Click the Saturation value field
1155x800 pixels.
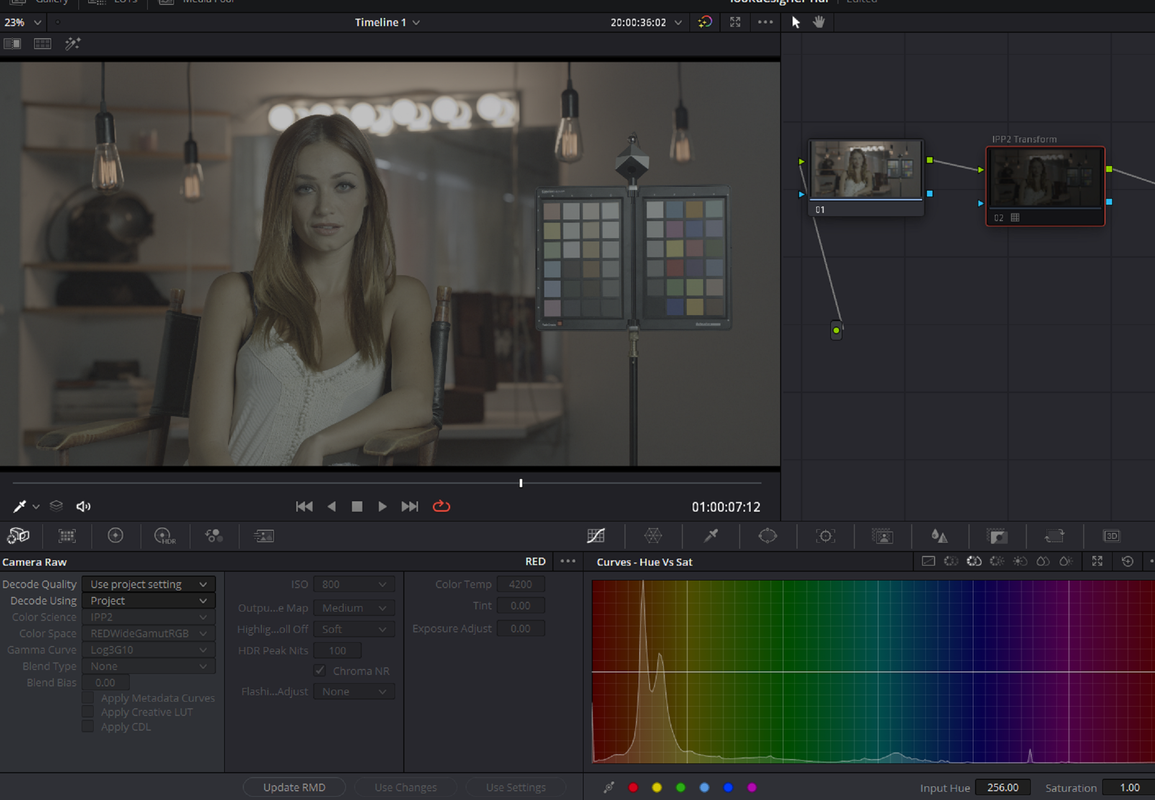[x=1128, y=787]
